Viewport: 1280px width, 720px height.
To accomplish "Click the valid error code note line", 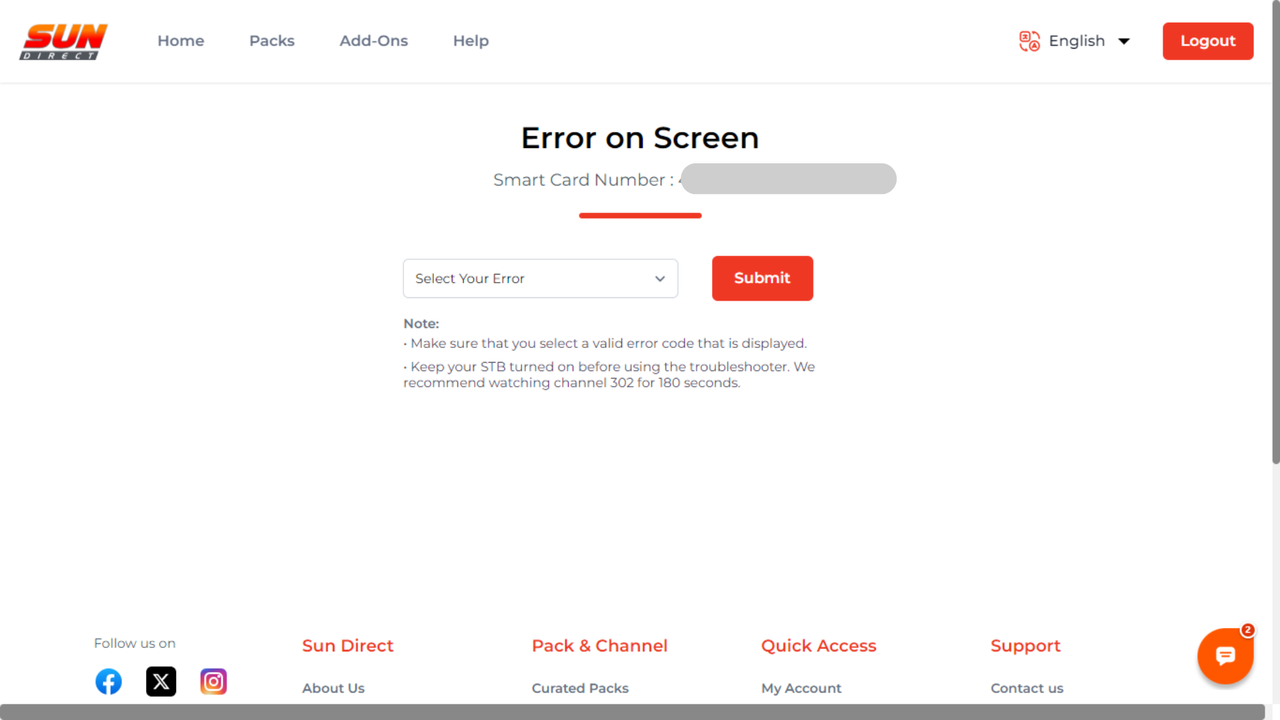I will point(605,343).
